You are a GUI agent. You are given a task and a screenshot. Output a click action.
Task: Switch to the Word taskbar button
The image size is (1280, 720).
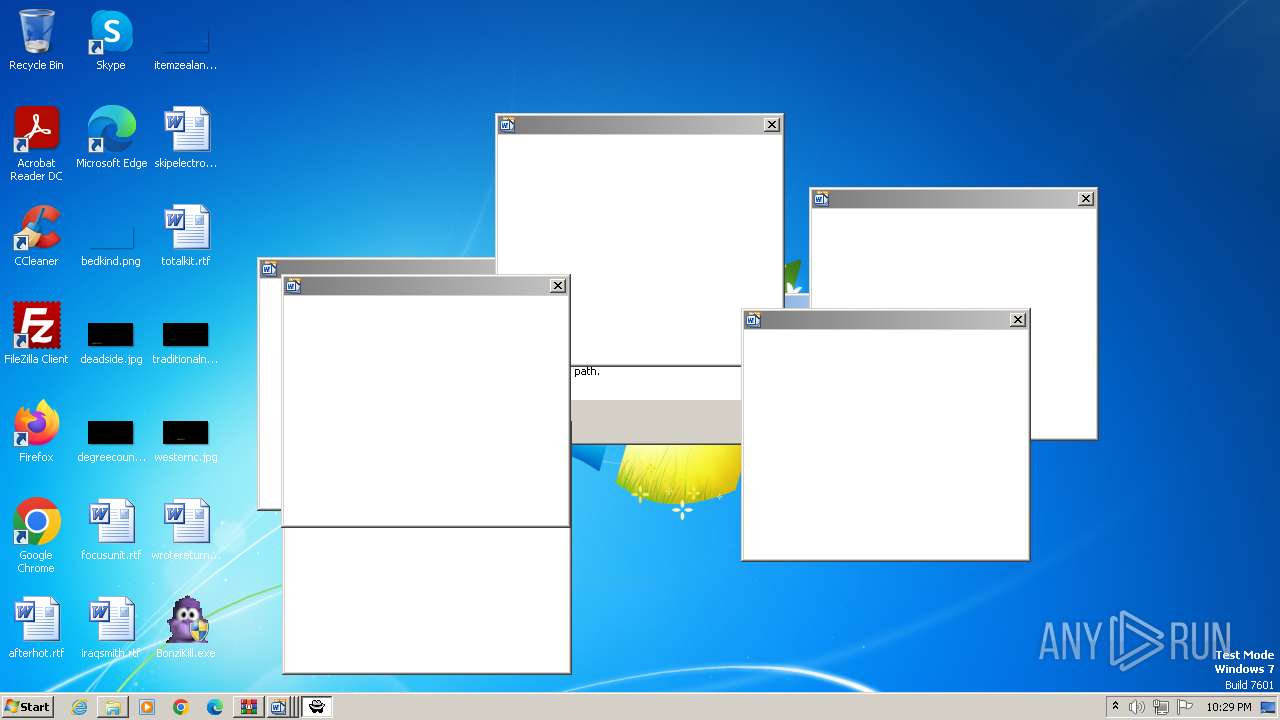pos(279,707)
